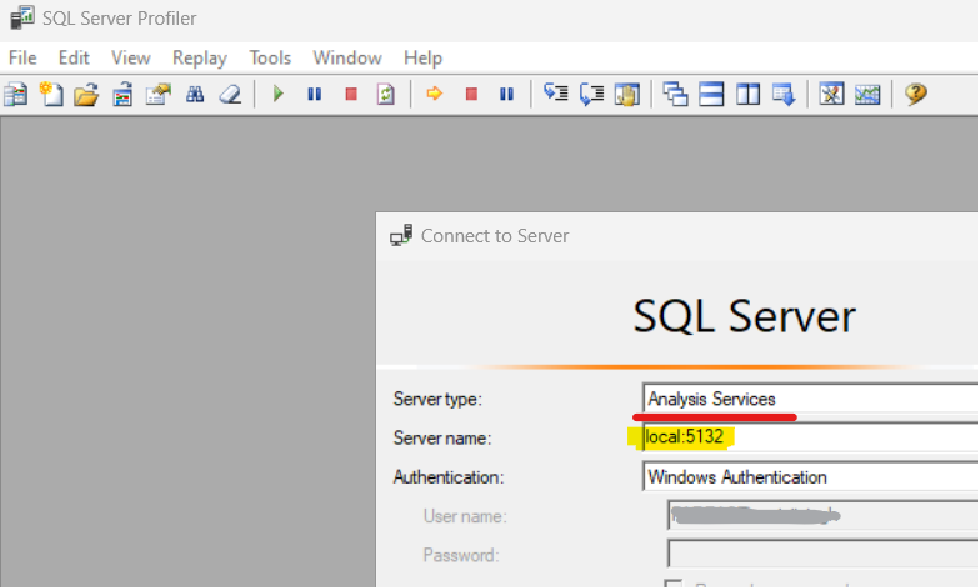Viewport: 978px width, 587px height.
Task: Open a trace file via folder icon
Action: click(x=86, y=94)
